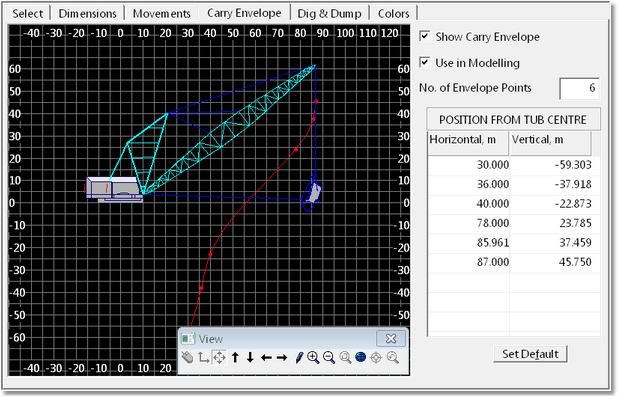
Task: Select vertical cell 37.459
Action: coord(555,243)
